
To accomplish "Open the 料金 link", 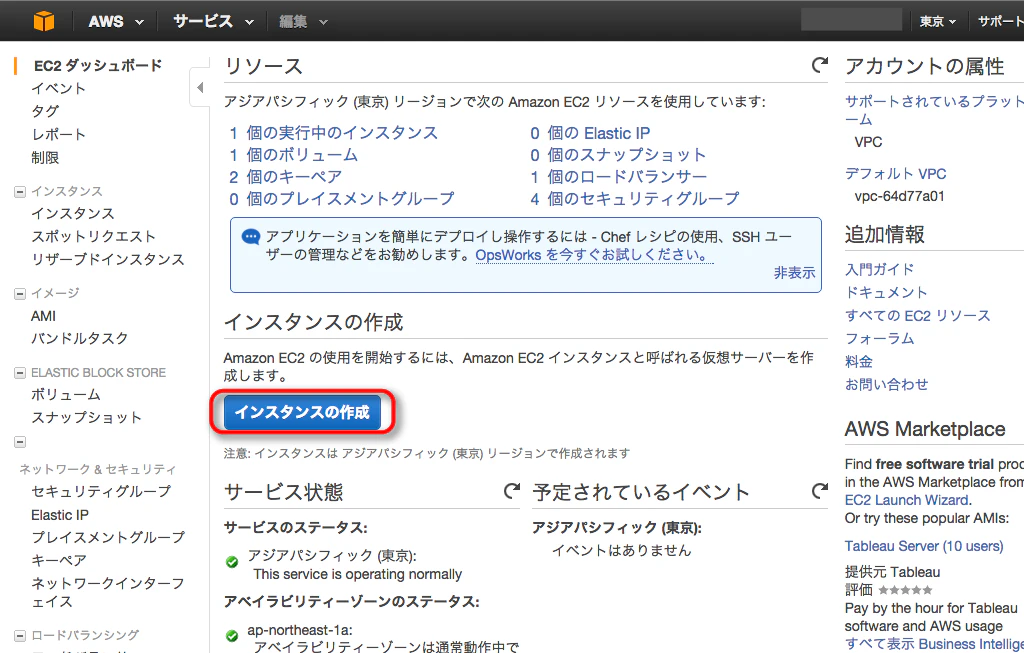I will pyautogui.click(x=859, y=361).
